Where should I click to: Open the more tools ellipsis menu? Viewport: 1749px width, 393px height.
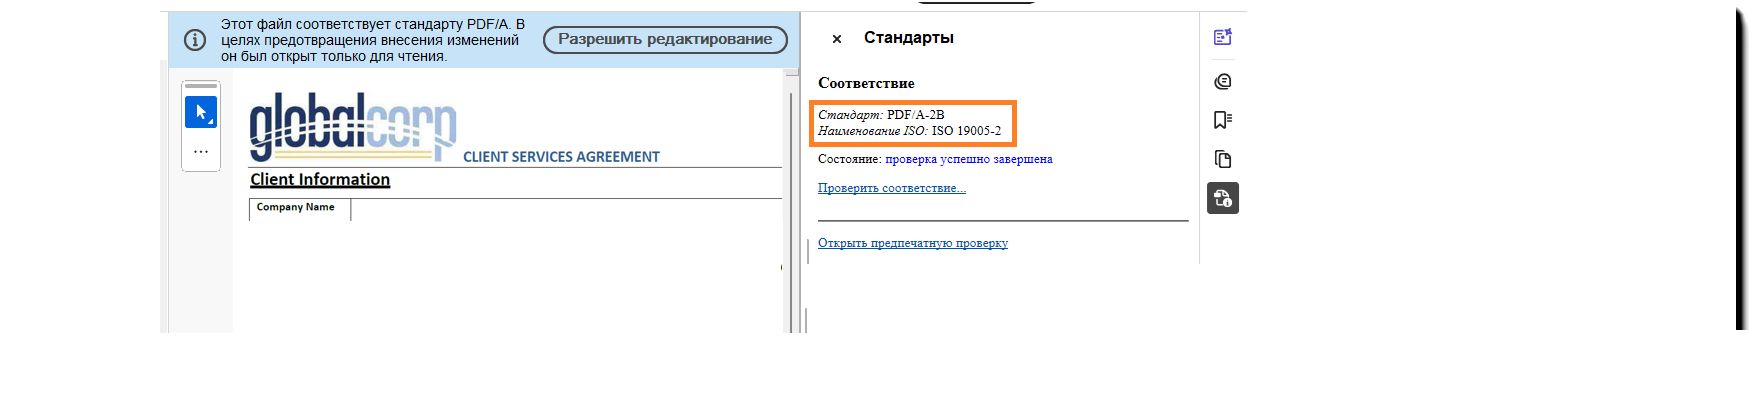coord(201,152)
